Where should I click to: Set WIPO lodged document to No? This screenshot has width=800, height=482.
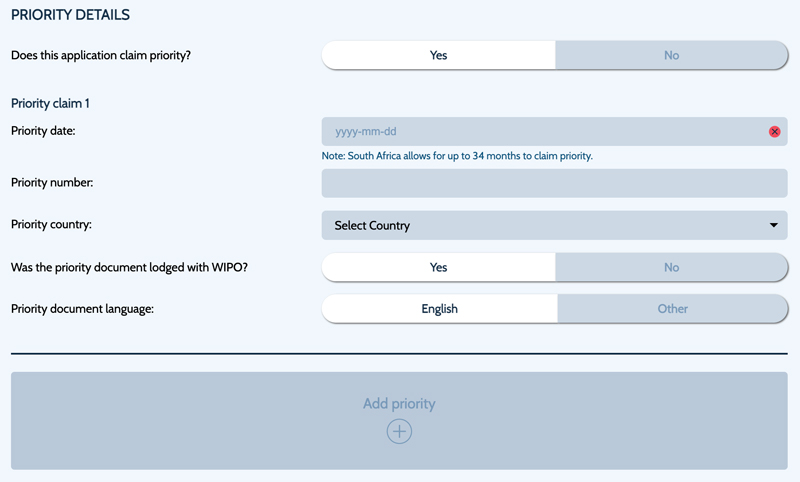pos(671,267)
